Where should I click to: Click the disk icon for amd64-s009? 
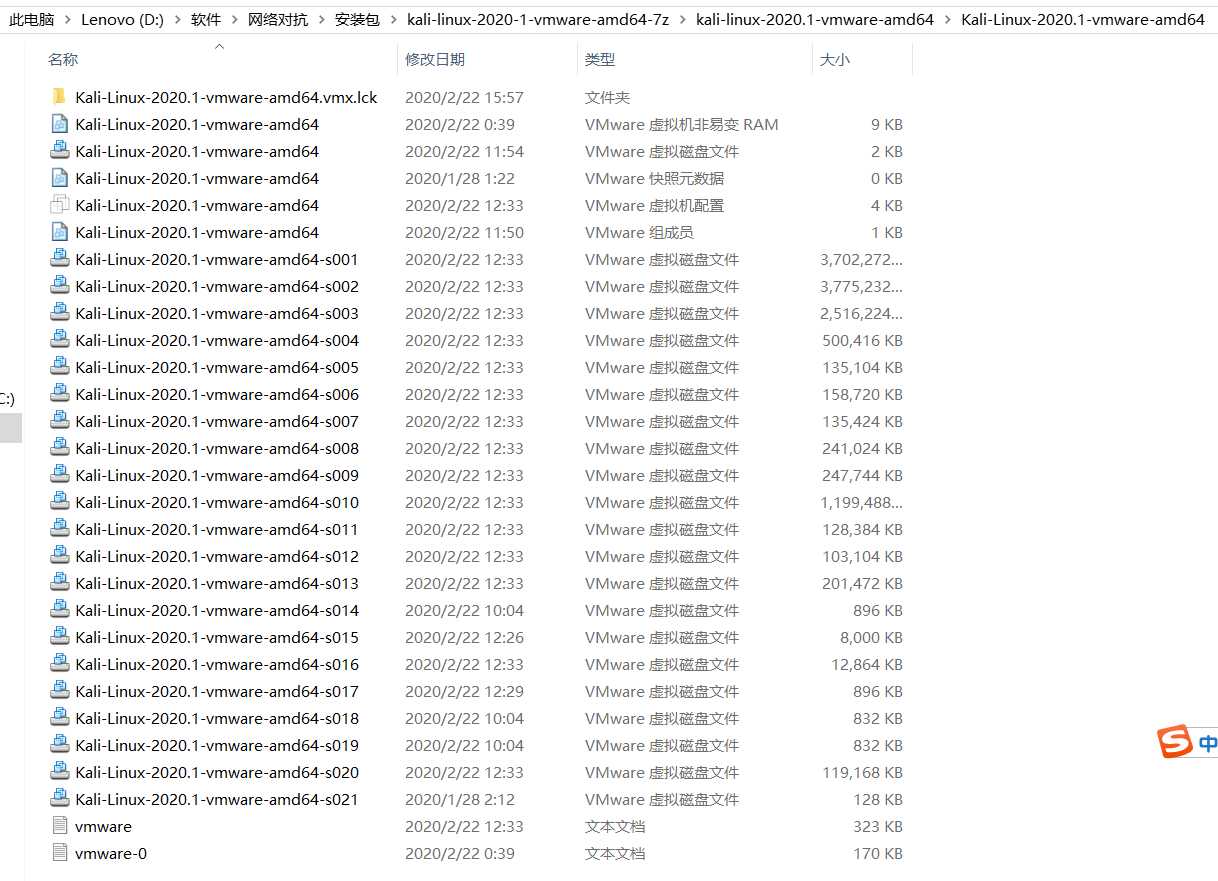click(x=60, y=475)
